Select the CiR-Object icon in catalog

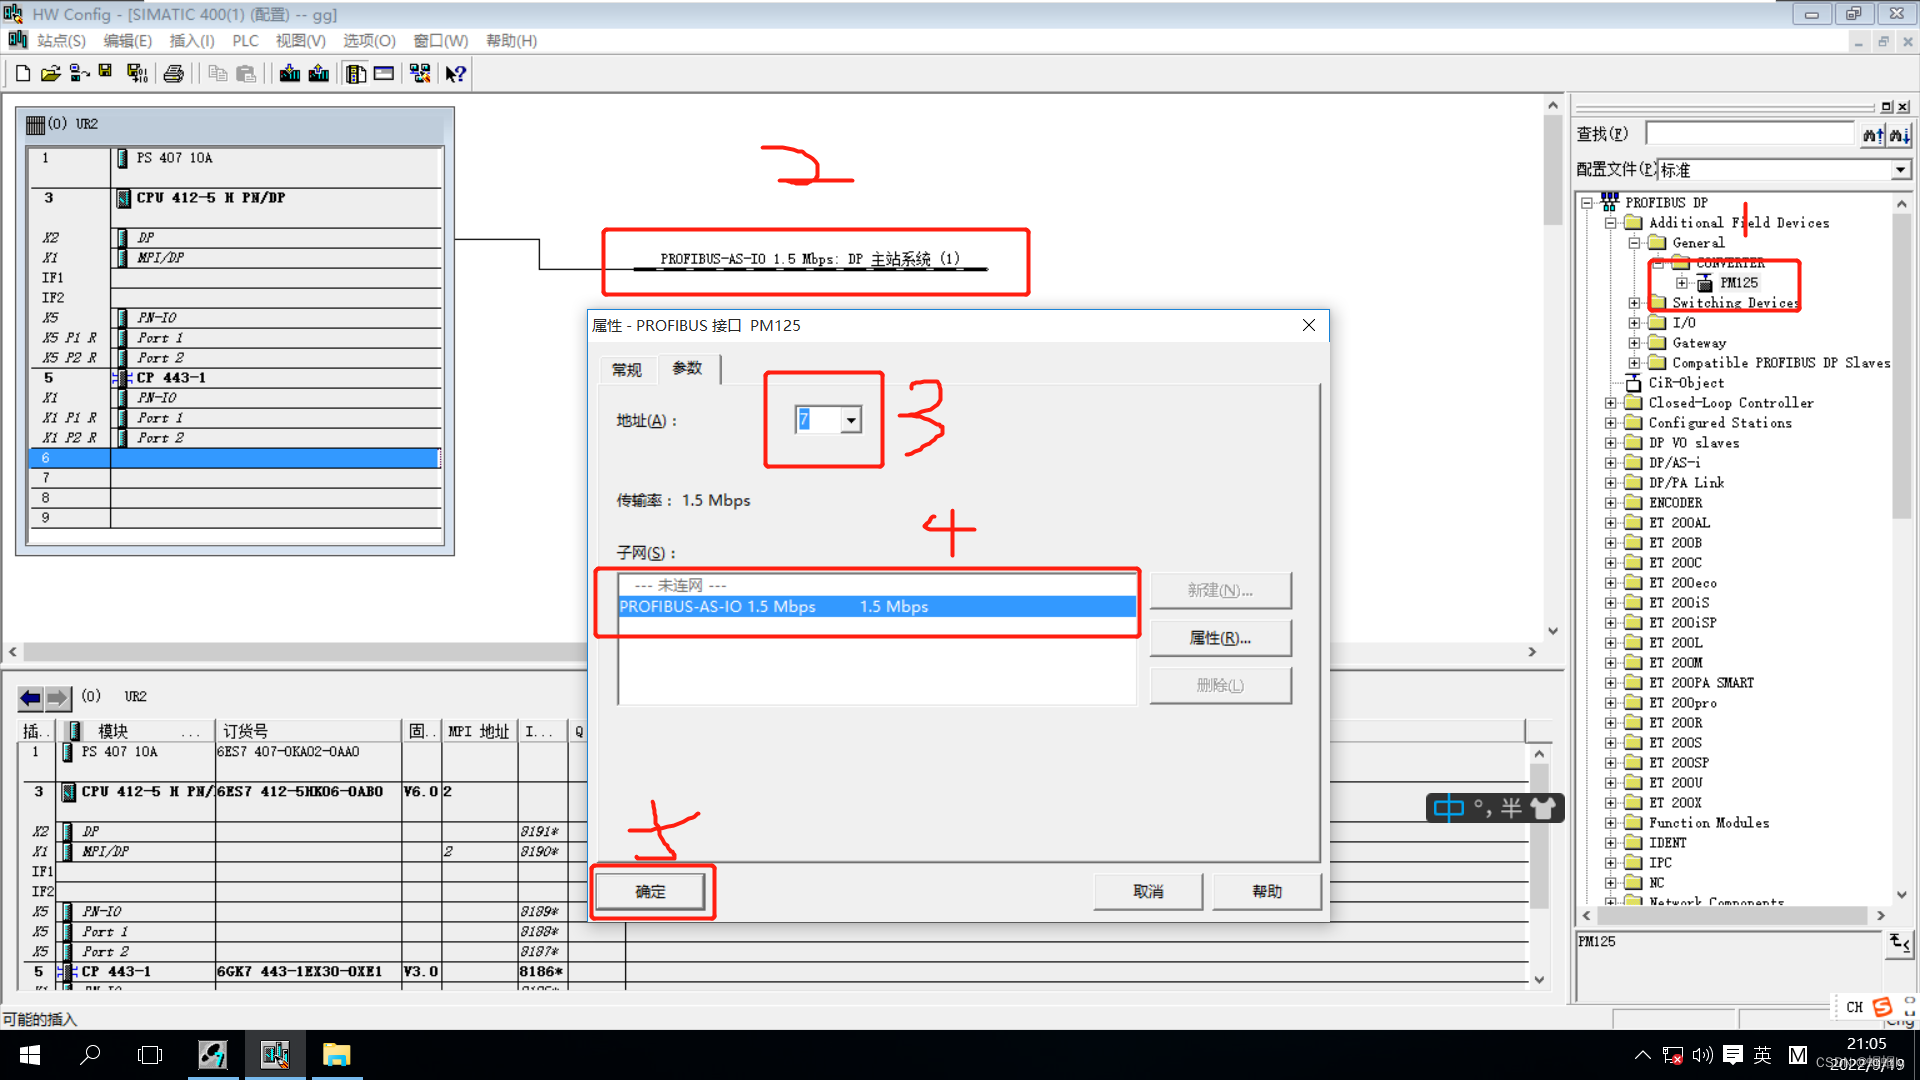(x=1634, y=383)
